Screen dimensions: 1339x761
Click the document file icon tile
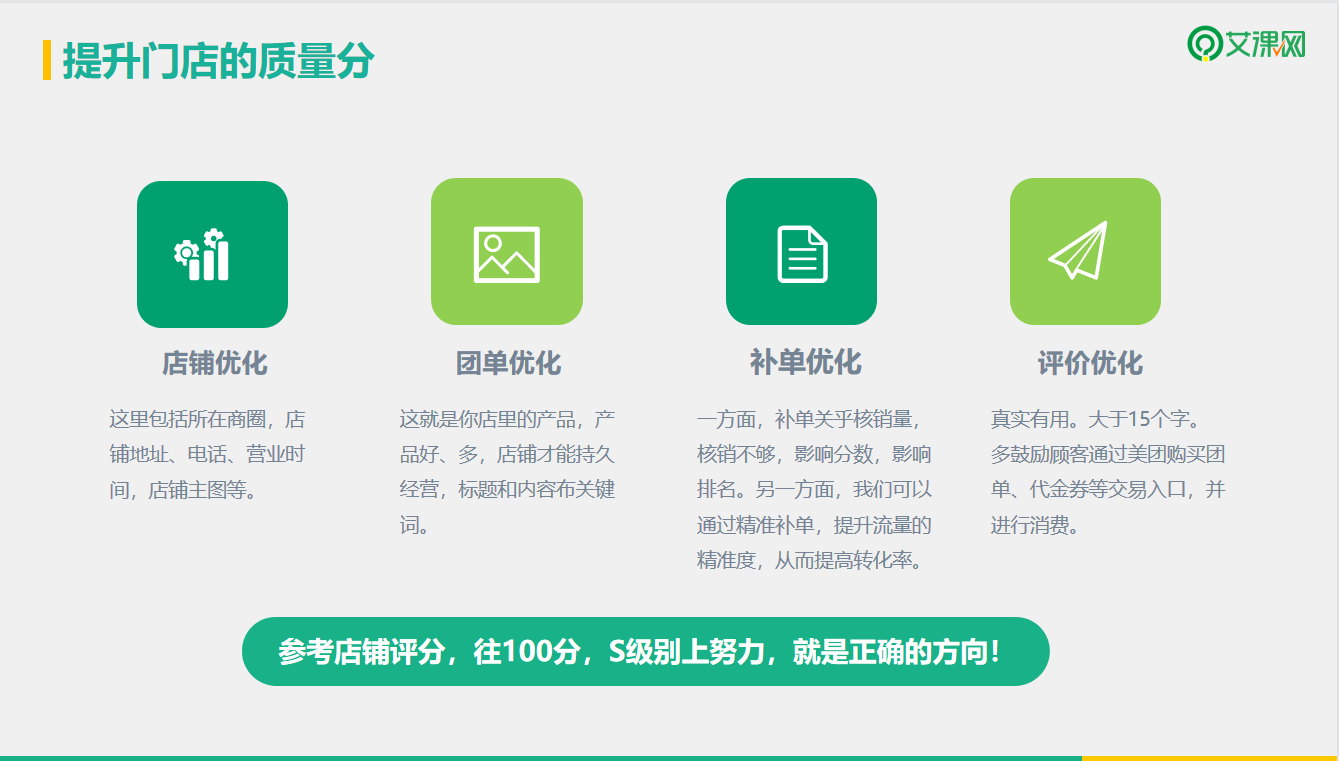click(x=801, y=252)
